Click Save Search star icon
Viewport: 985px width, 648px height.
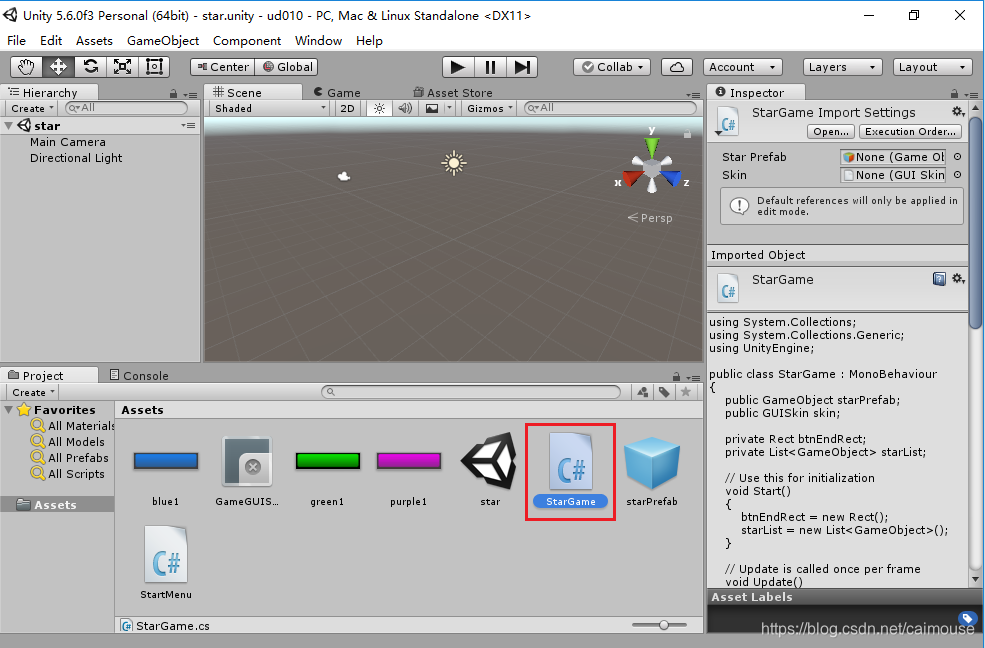coord(686,392)
